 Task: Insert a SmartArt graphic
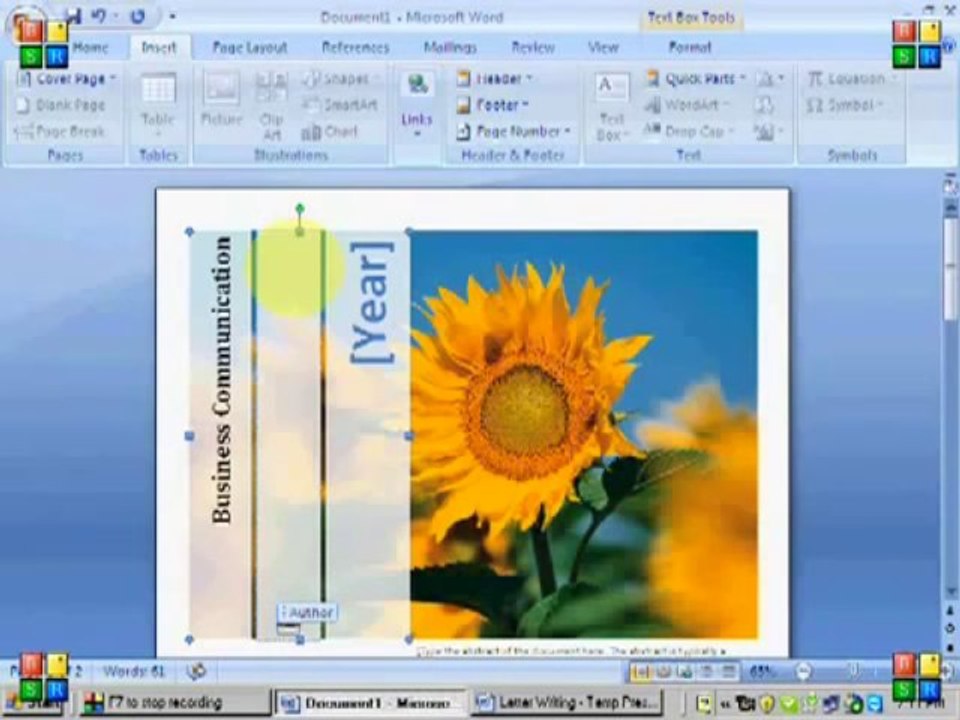(x=340, y=105)
